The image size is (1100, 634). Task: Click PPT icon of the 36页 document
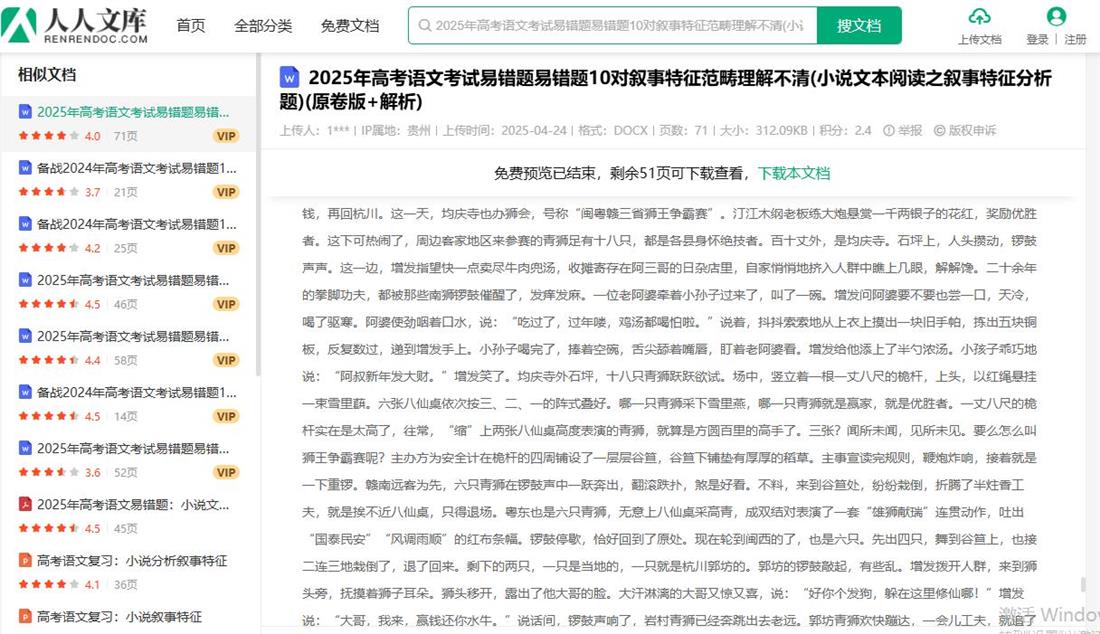pos(25,560)
